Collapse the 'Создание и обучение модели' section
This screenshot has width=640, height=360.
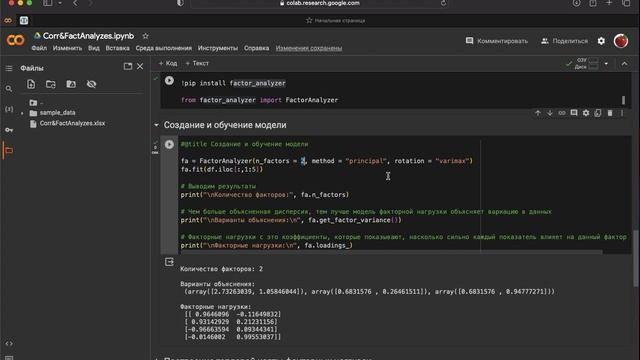click(x=156, y=125)
